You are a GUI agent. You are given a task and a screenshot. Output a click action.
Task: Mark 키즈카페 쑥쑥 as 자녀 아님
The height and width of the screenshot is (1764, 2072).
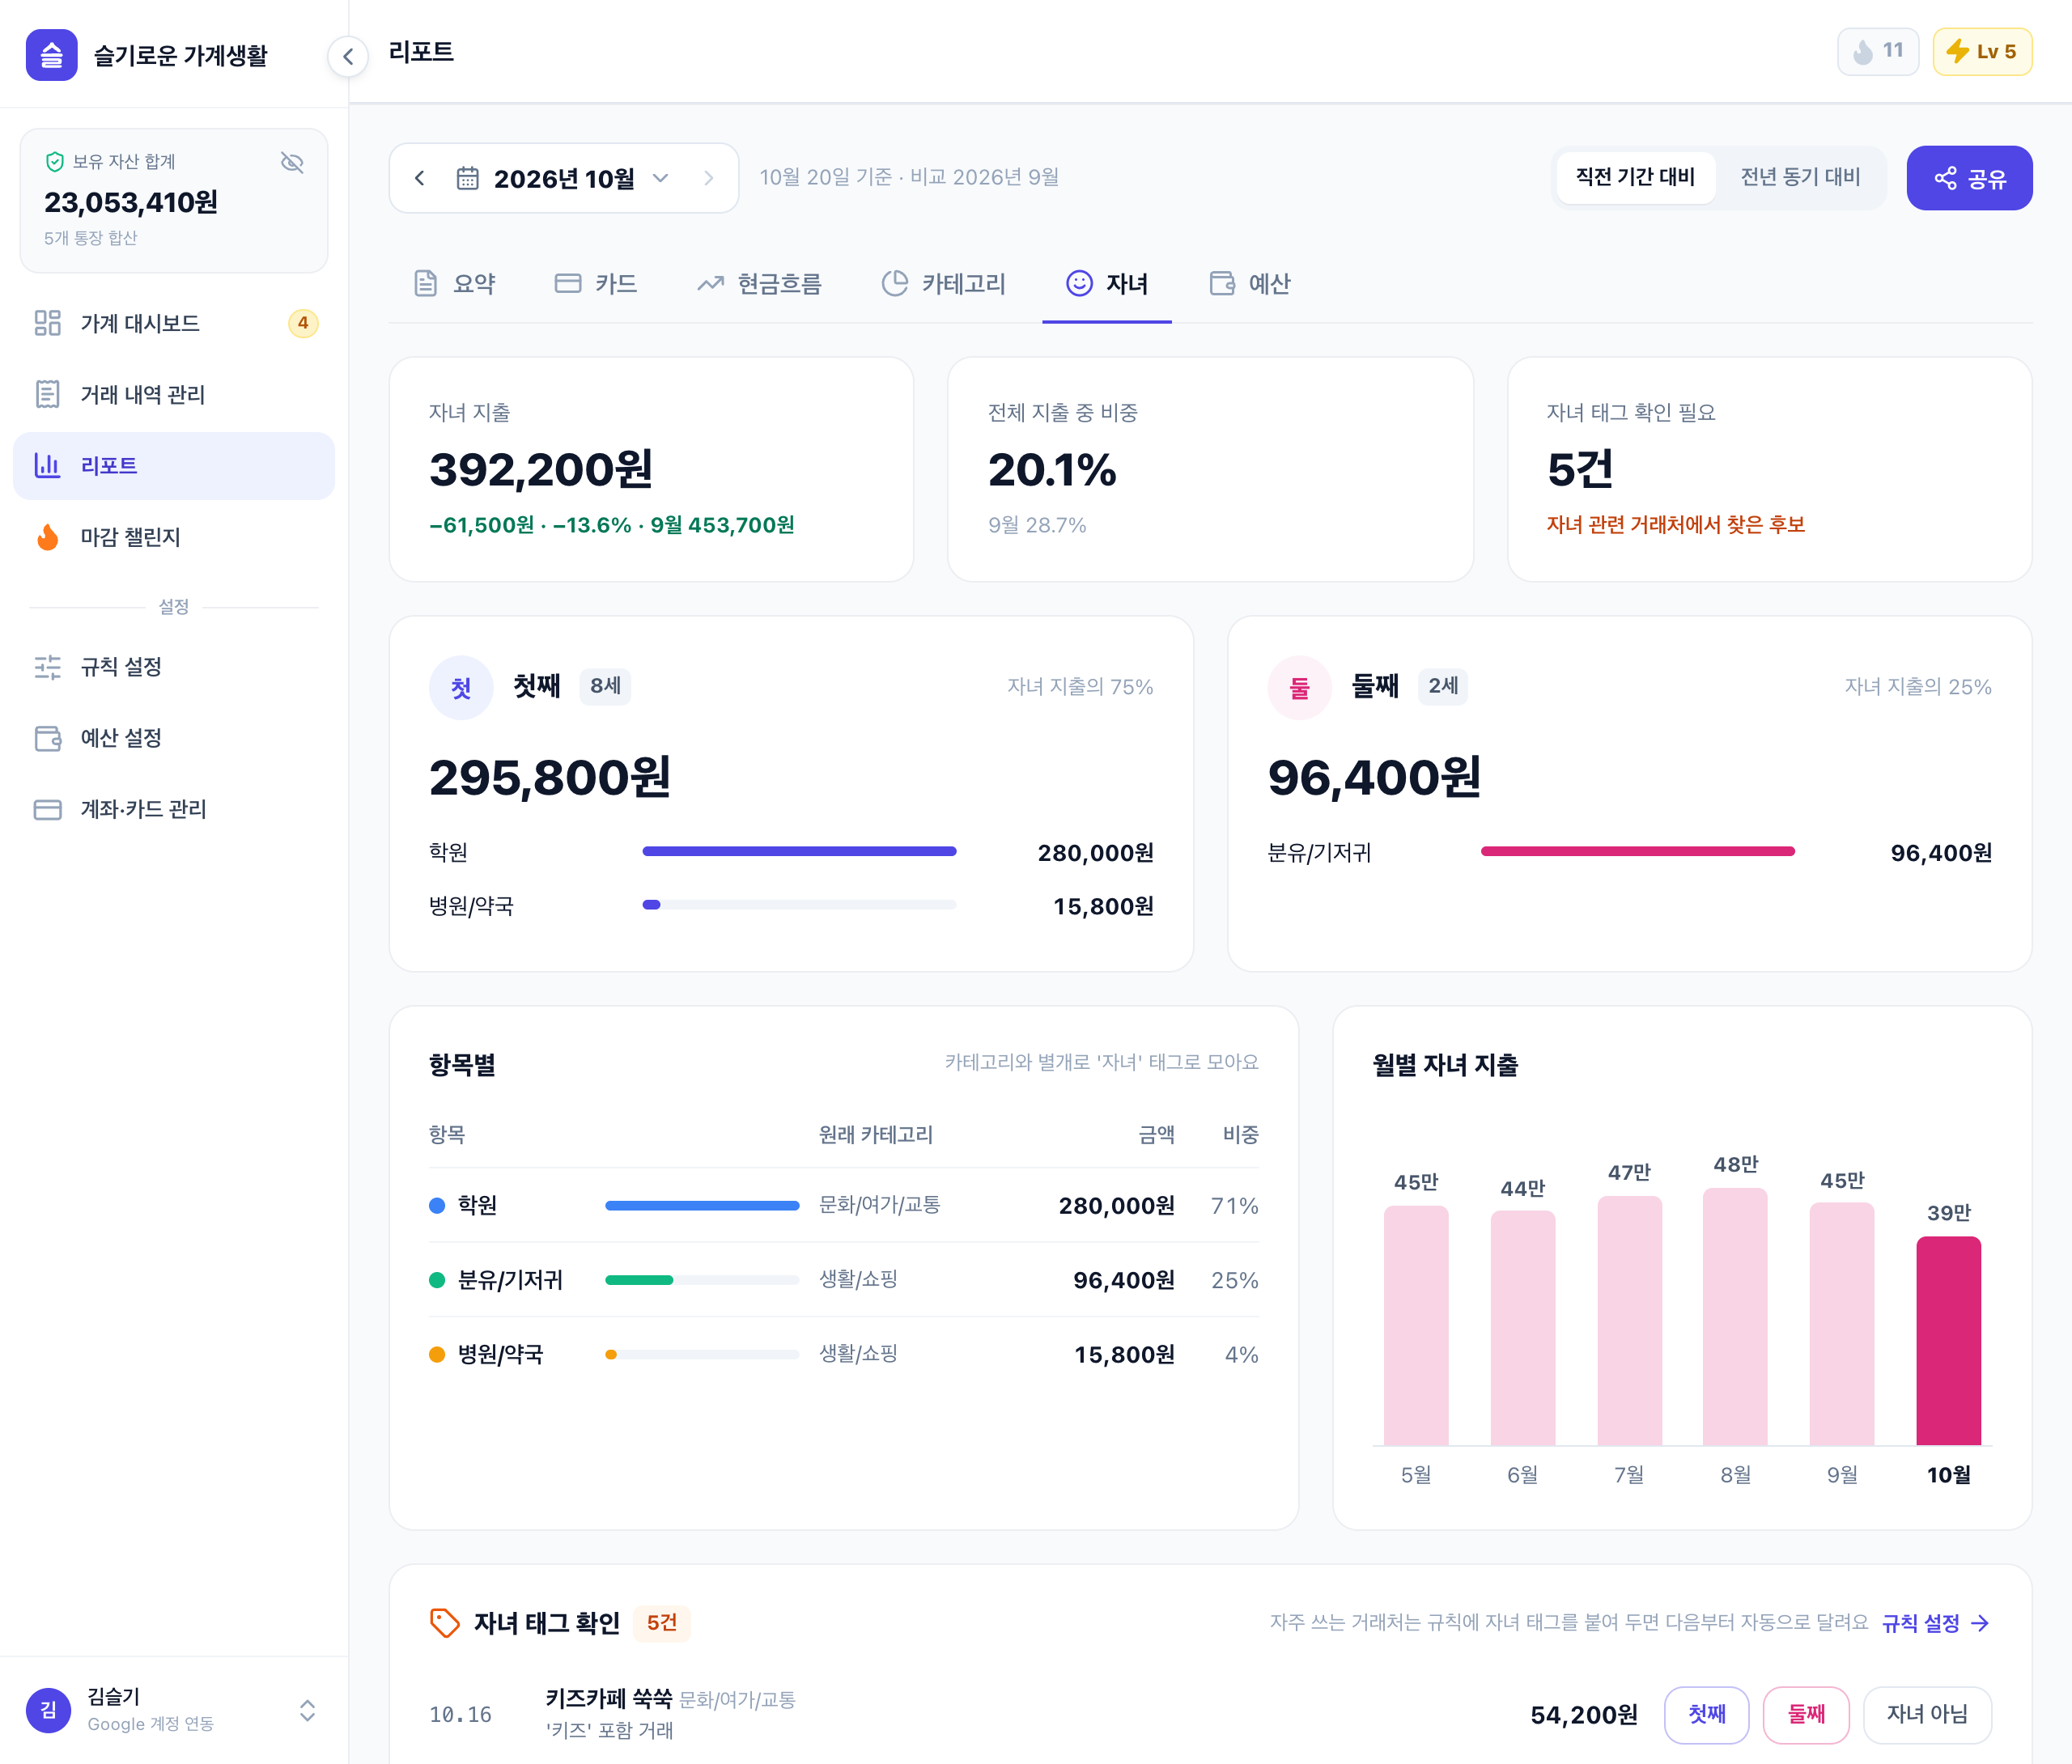pyautogui.click(x=1927, y=1714)
